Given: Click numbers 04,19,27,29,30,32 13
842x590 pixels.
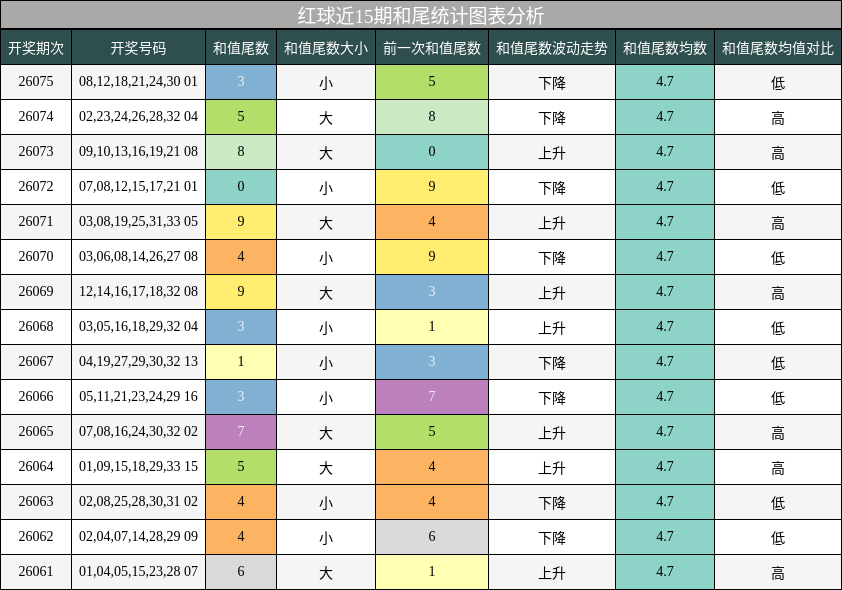Looking at the screenshot, I should coord(139,361).
